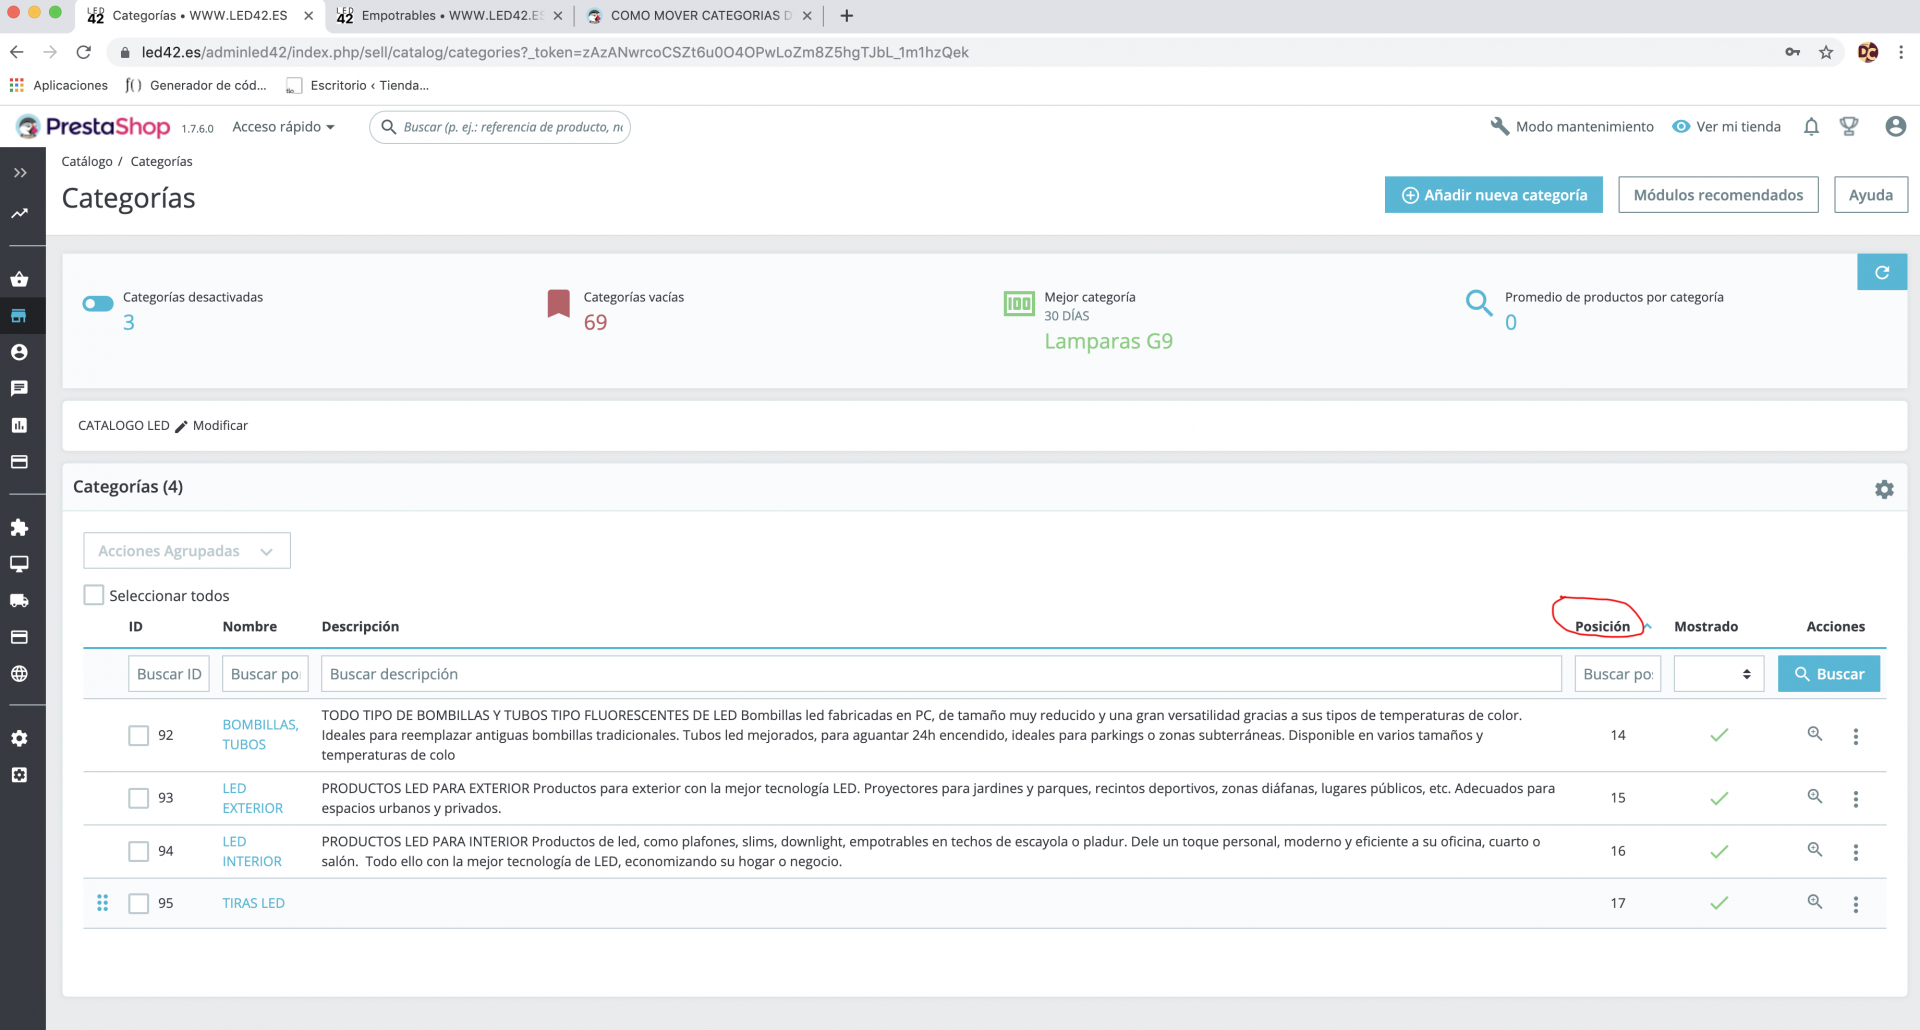Toggle displayed status of BOMBILLAS, TUBOS
Image resolution: width=1920 pixels, height=1030 pixels.
point(1719,735)
